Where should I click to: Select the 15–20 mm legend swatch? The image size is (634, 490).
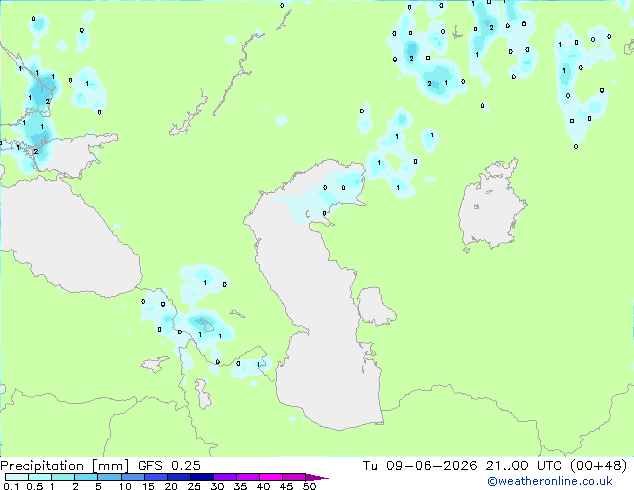pyautogui.click(x=155, y=477)
